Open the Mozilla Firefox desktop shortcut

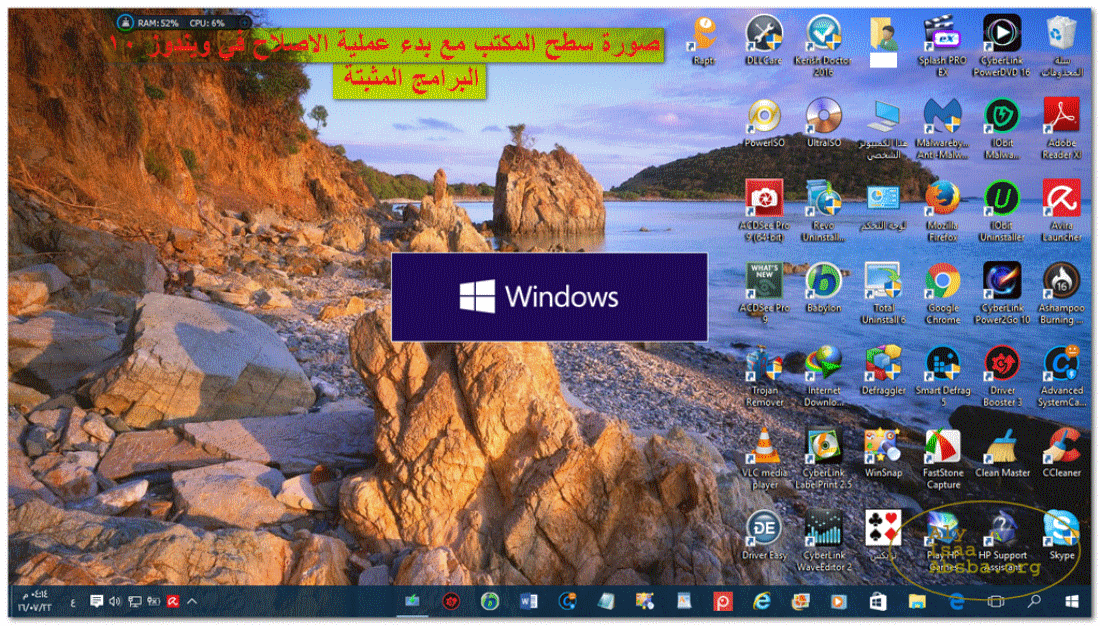tap(942, 198)
